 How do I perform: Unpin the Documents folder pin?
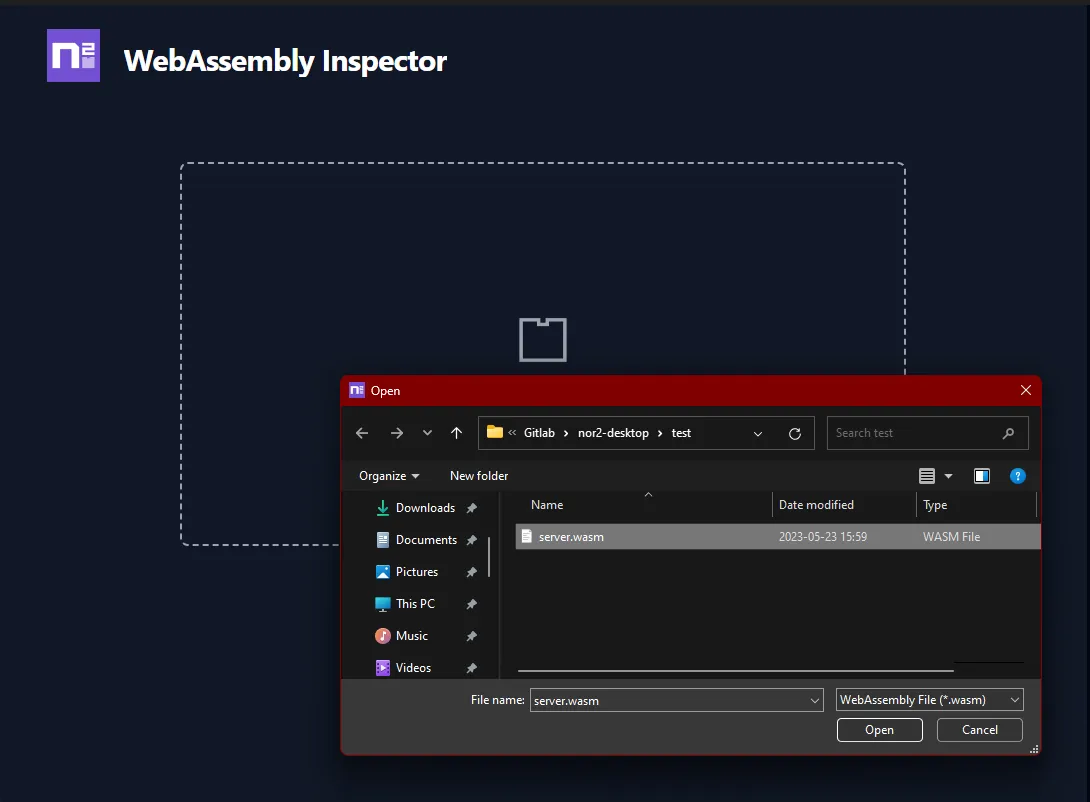[471, 540]
